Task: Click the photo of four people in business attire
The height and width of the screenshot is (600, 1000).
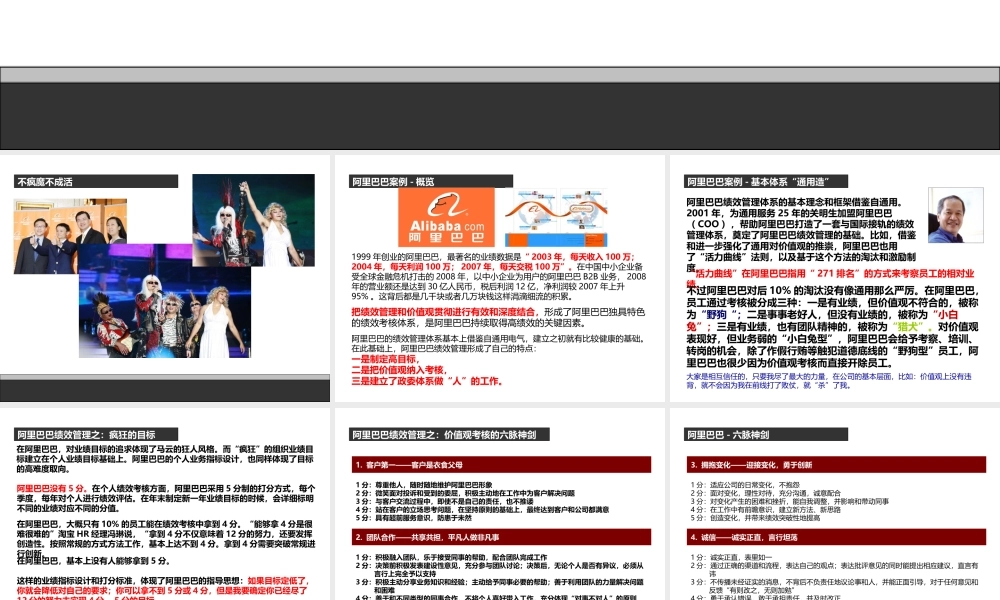Action: coord(70,236)
